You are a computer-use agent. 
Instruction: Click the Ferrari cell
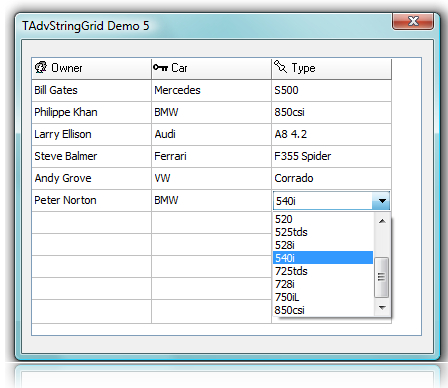pos(211,156)
